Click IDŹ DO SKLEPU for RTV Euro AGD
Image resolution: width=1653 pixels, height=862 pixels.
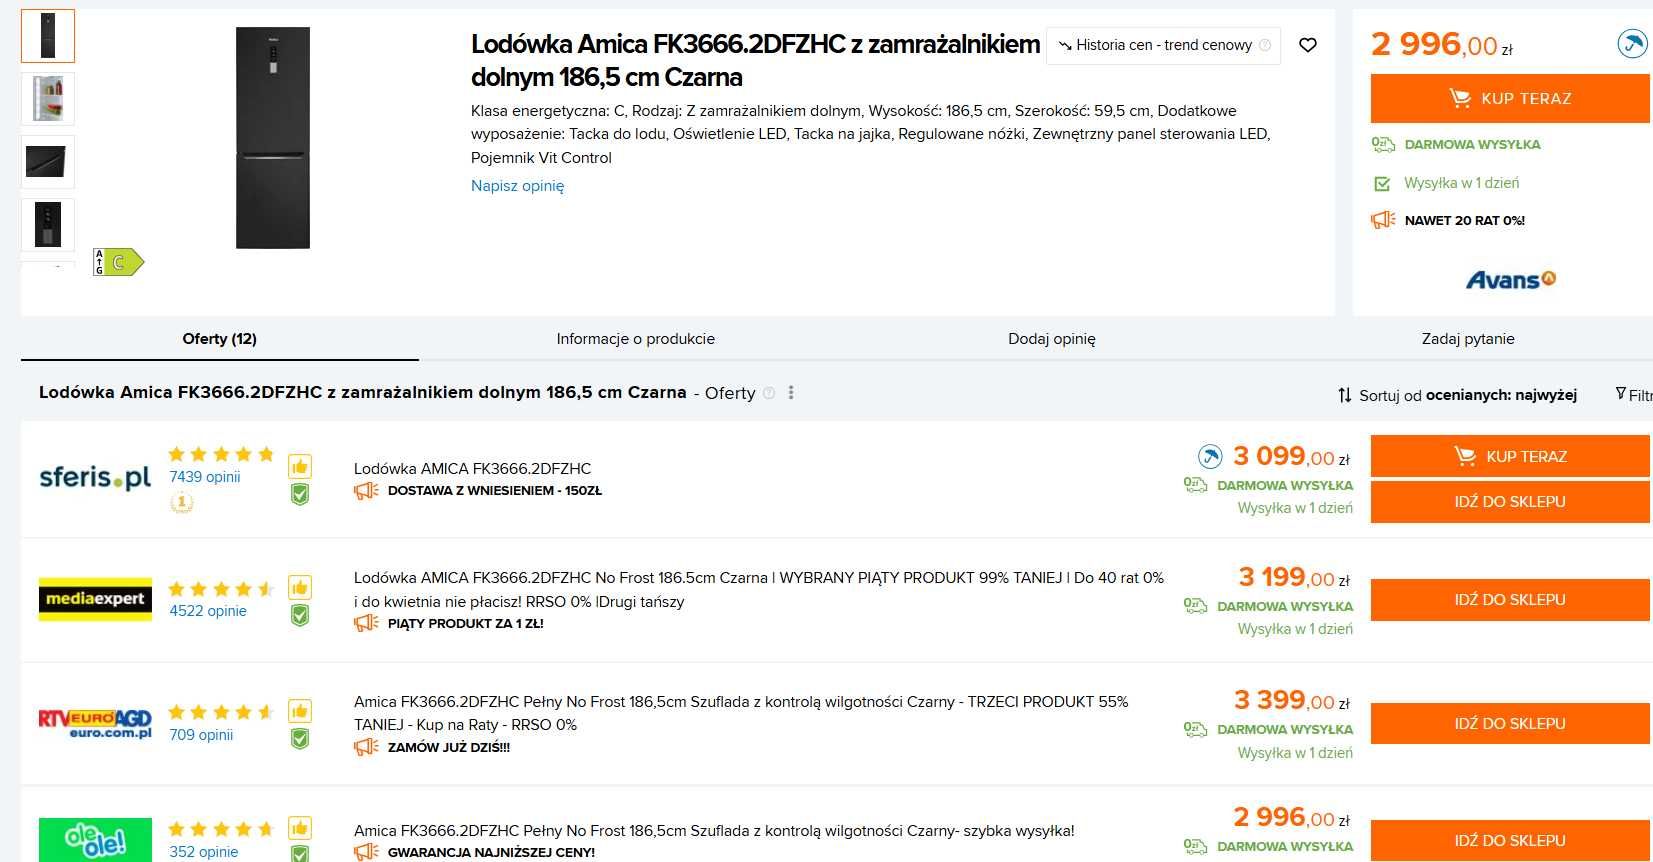click(x=1510, y=724)
